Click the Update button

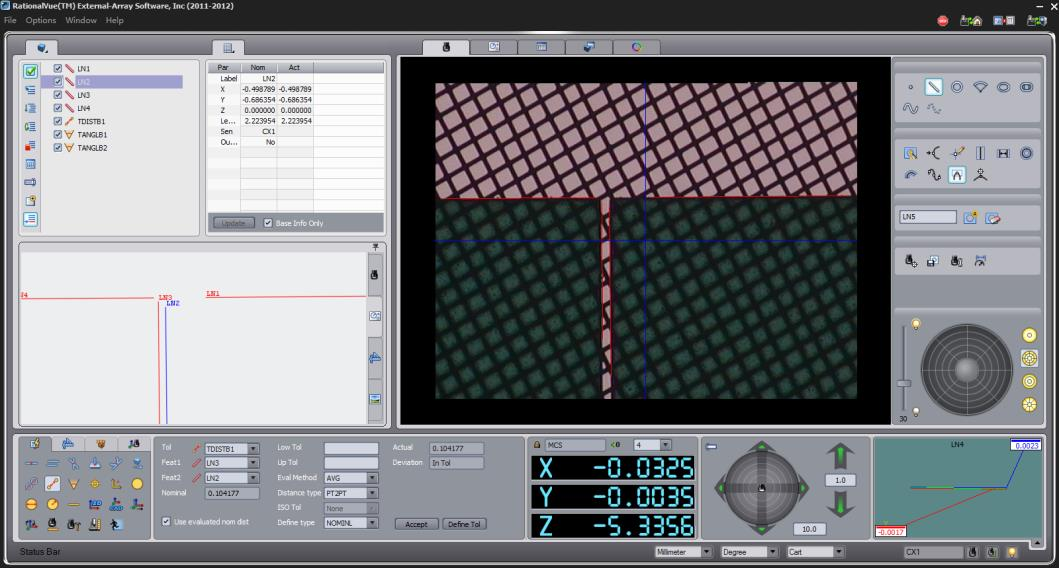(x=234, y=223)
